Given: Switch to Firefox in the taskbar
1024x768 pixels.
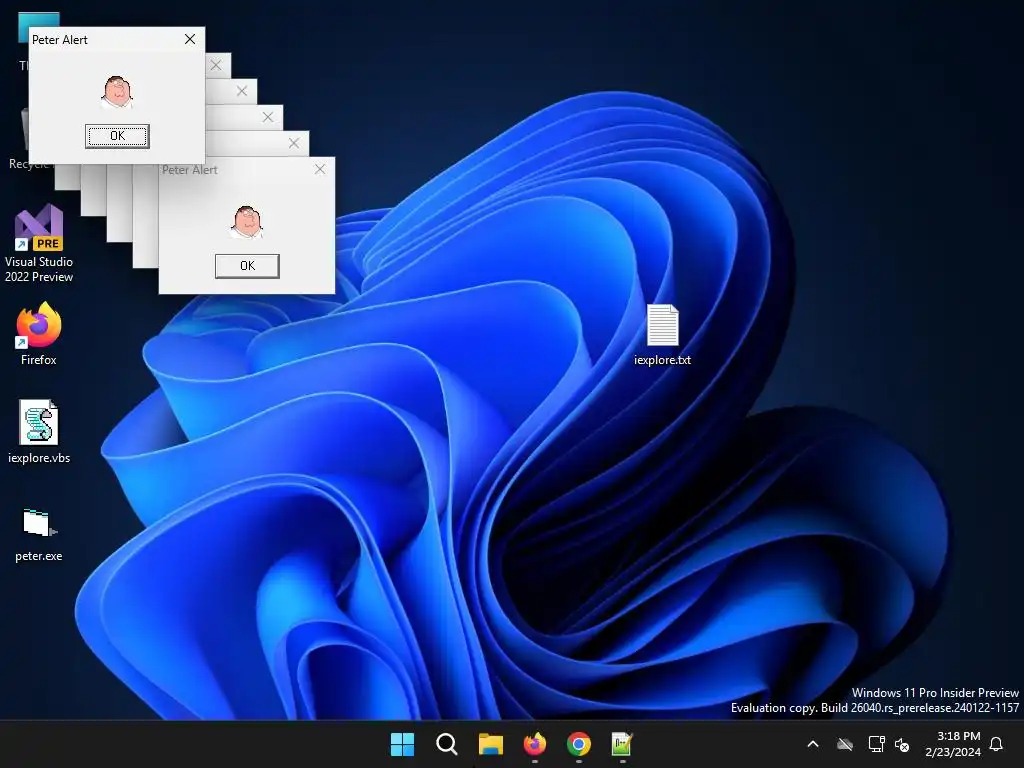Looking at the screenshot, I should 535,744.
